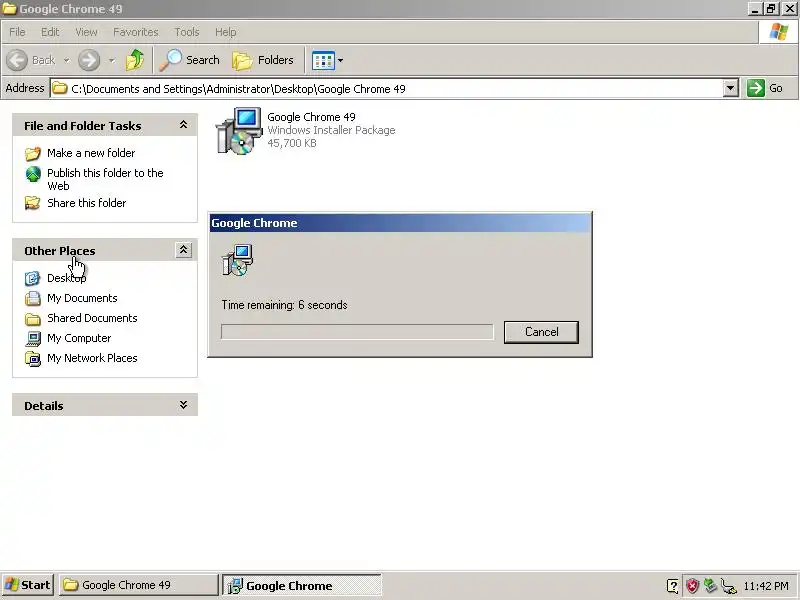Click the Safely Remove Hardware tray icon
Screen dimensions: 800x600
click(x=710, y=585)
